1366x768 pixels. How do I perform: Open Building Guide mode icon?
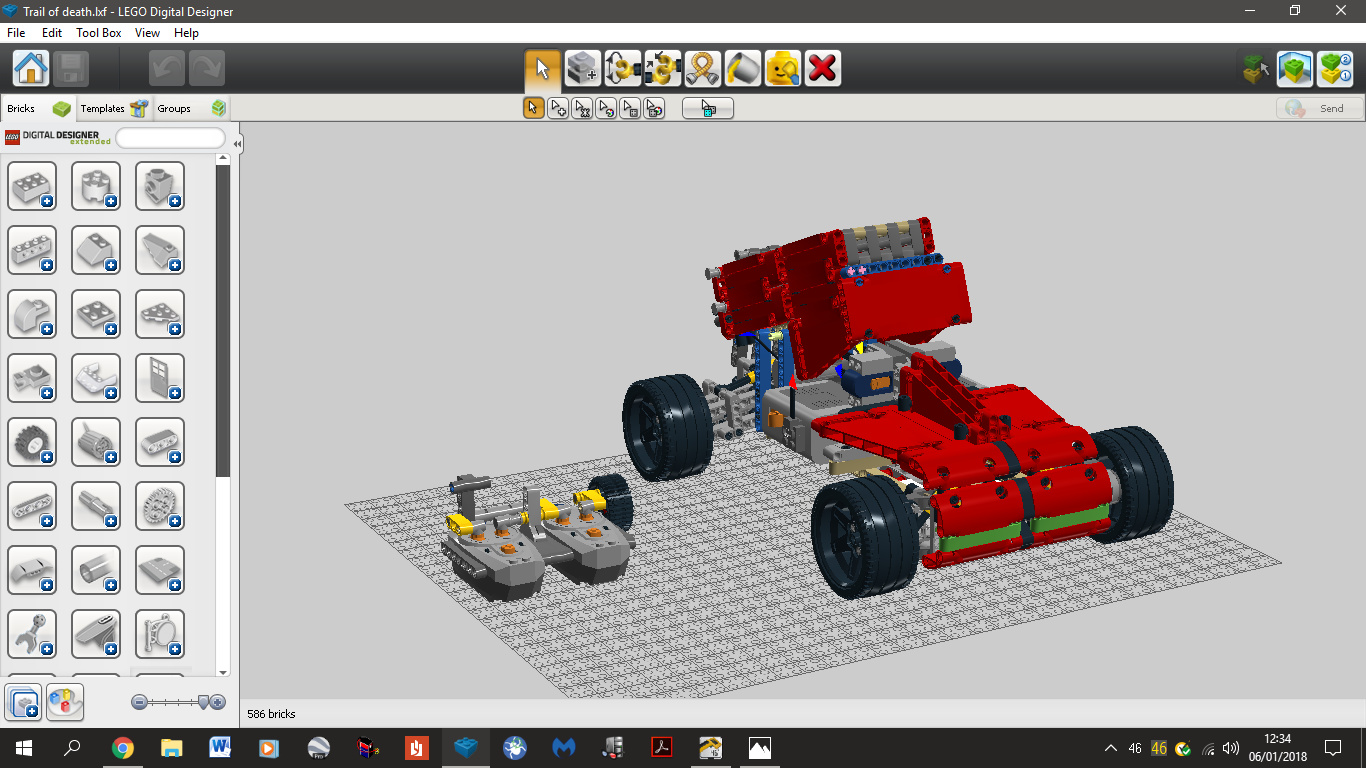tap(1335, 68)
